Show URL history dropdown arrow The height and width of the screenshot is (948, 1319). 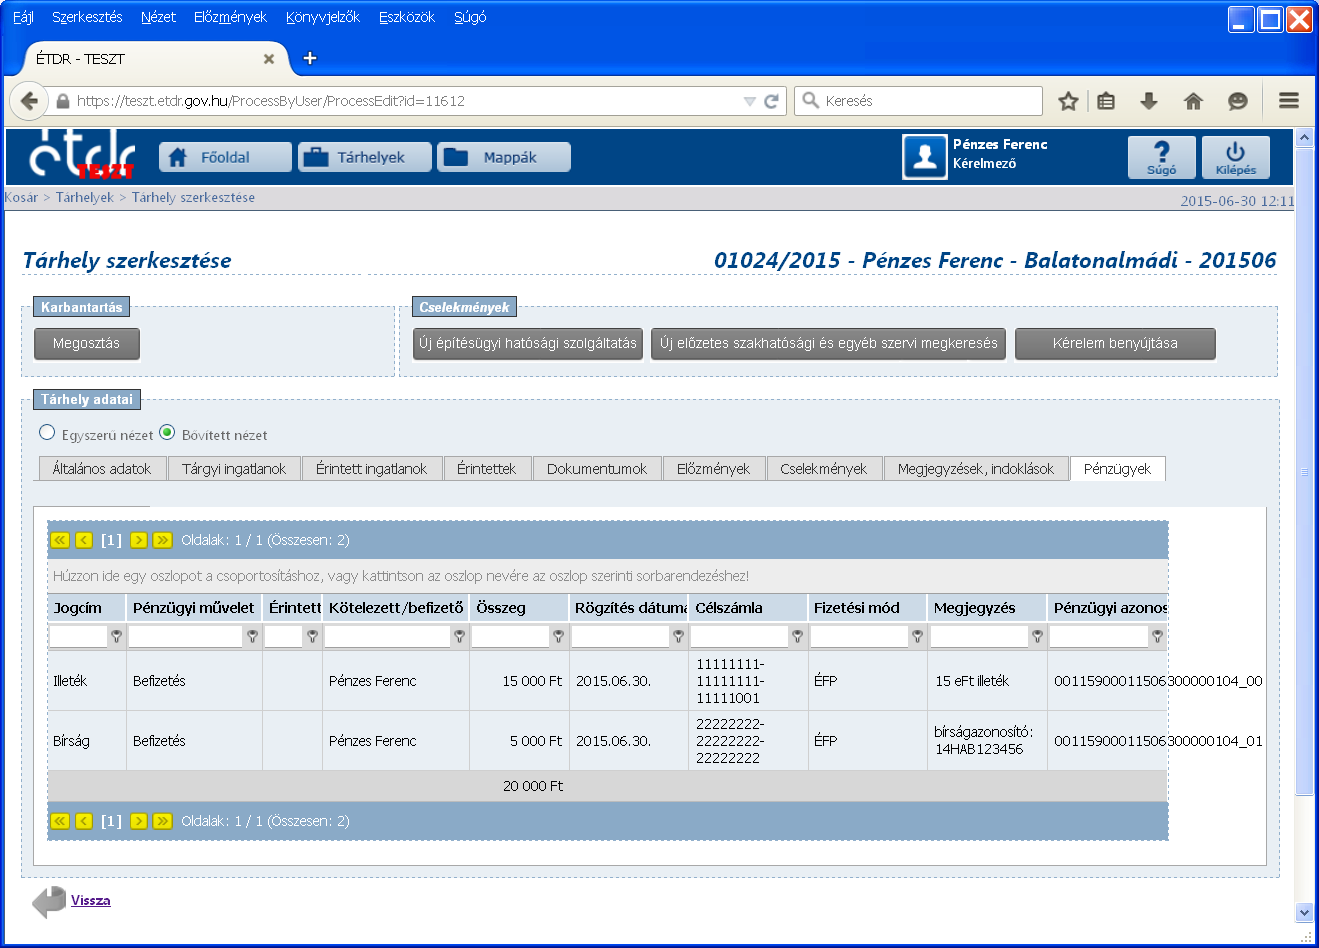tap(750, 101)
